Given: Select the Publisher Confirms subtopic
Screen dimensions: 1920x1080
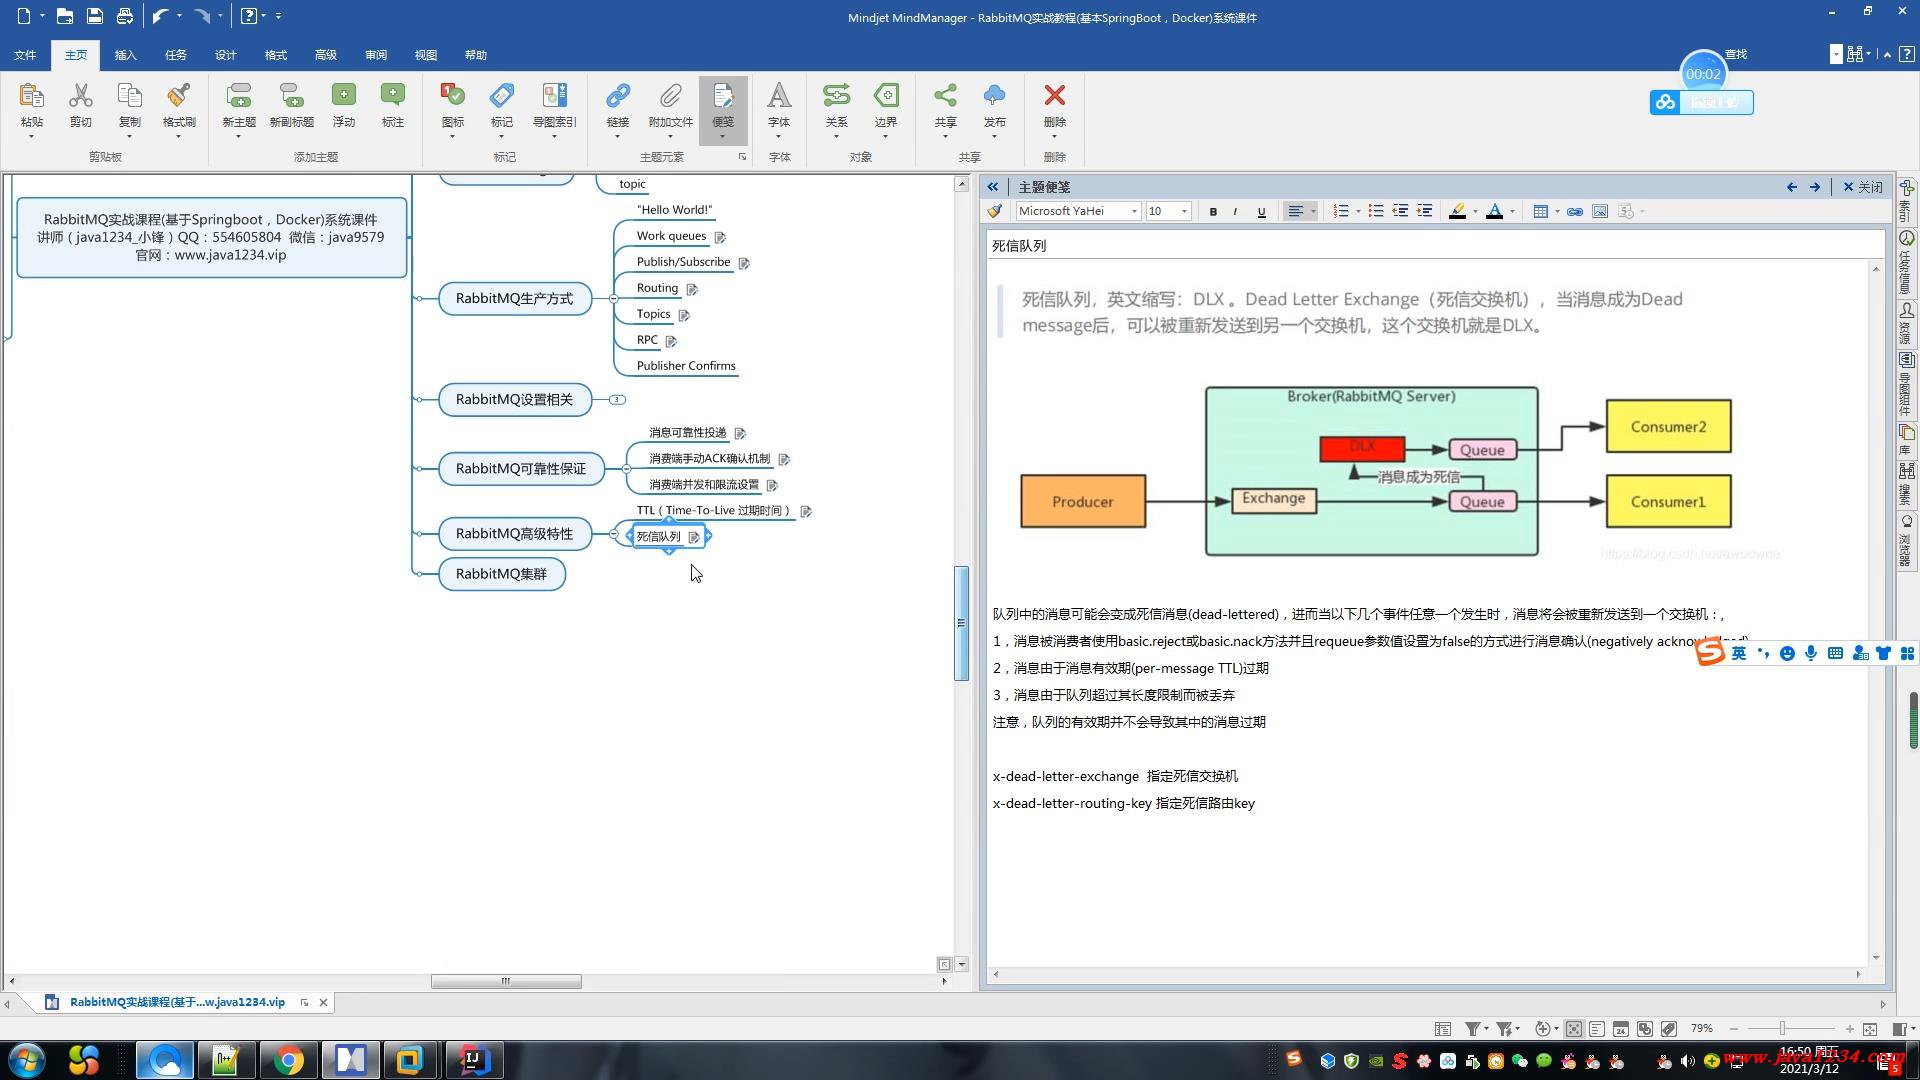Looking at the screenshot, I should [686, 366].
